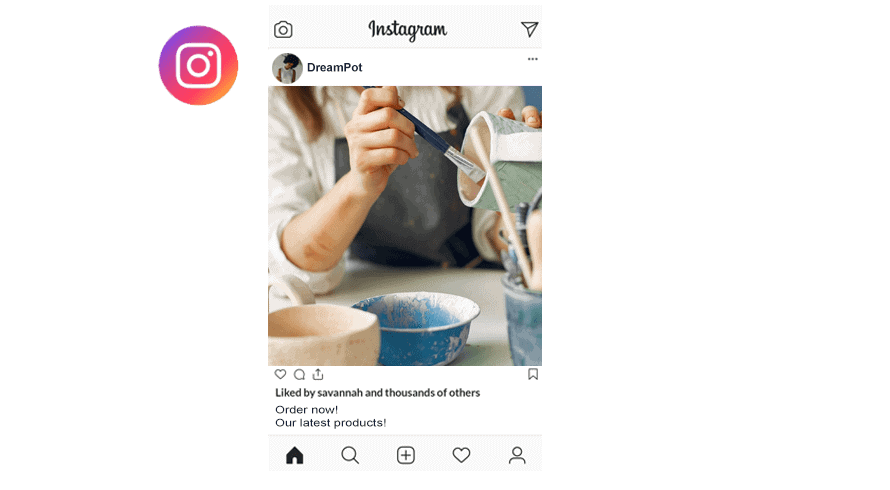Open Search tab magnifier icon

(350, 455)
